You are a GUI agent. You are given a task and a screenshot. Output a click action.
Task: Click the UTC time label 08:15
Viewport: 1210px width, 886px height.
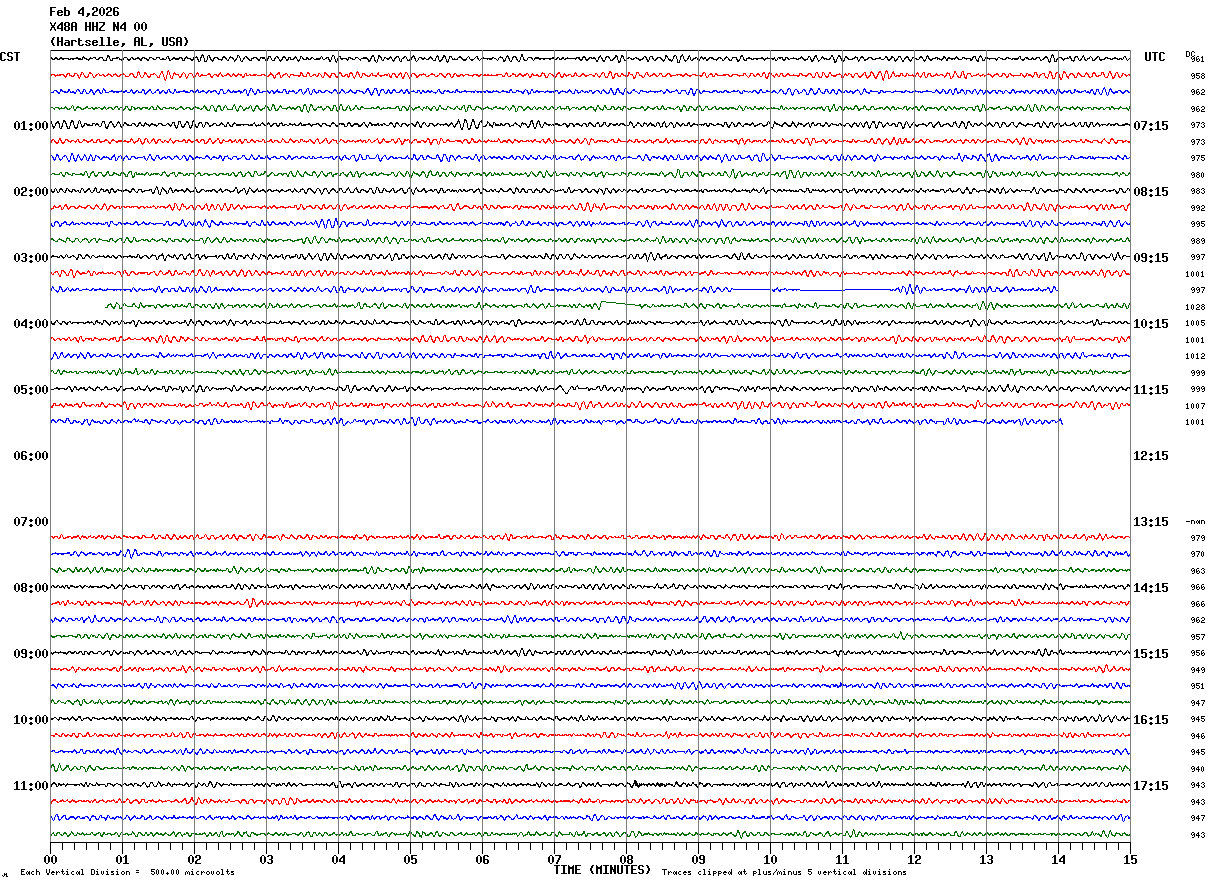(1151, 192)
